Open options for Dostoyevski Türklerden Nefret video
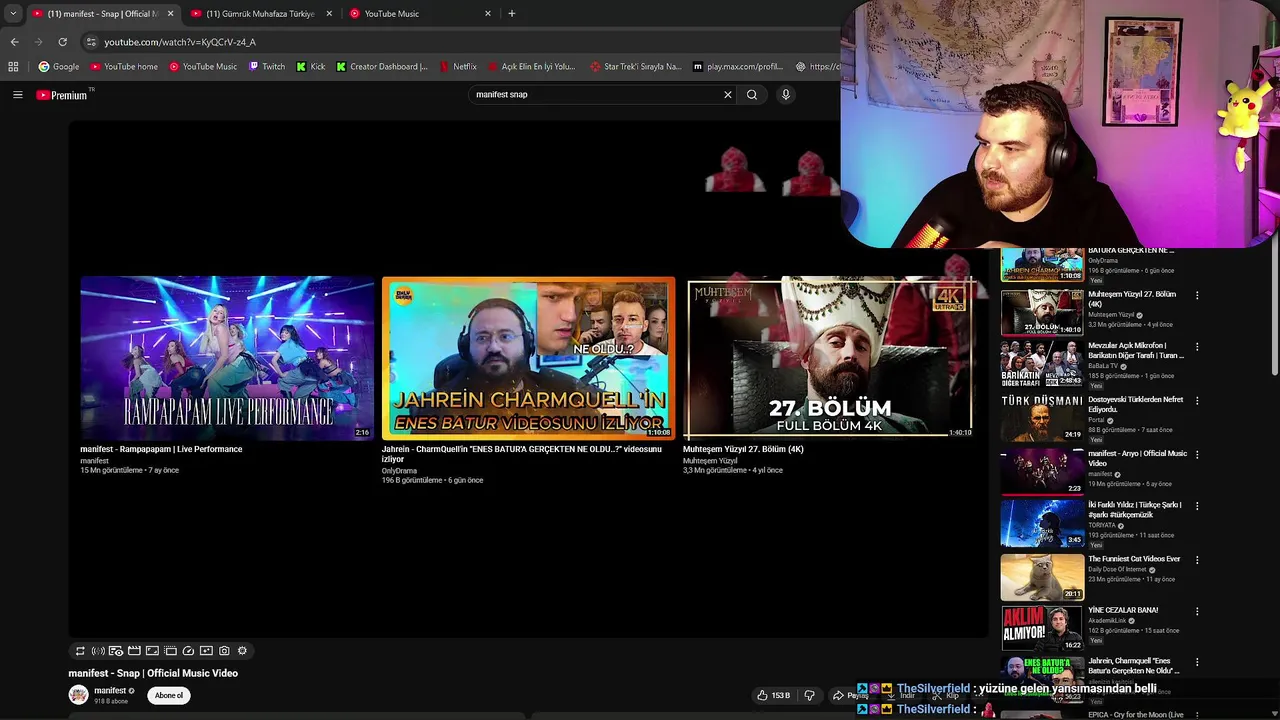Screen dimensions: 1280x720 coord(1197,401)
